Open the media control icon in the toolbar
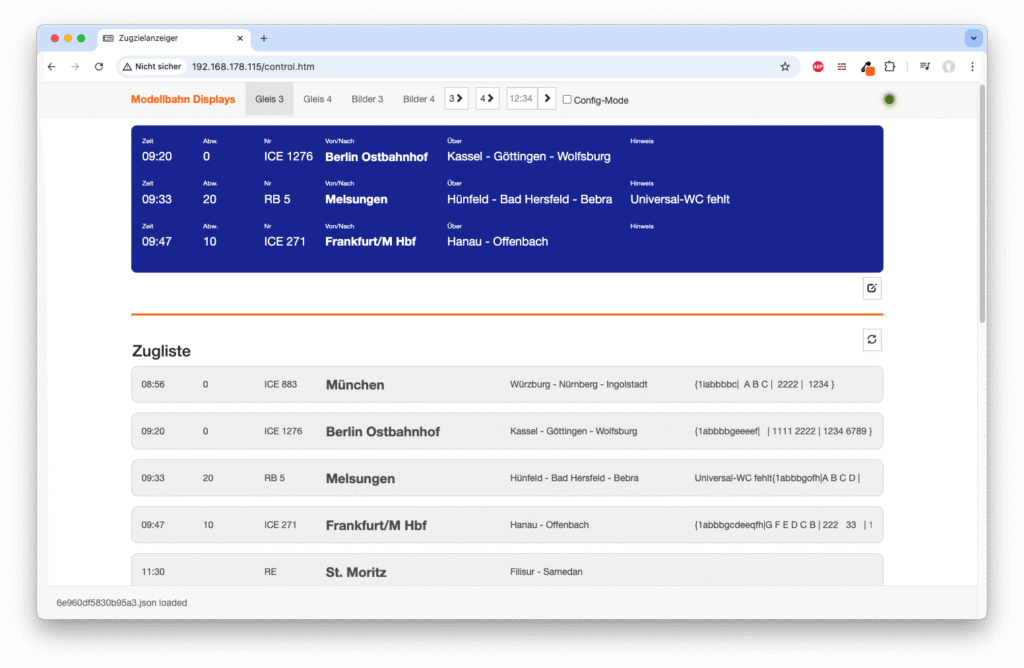1024x668 pixels. pyautogui.click(x=925, y=67)
